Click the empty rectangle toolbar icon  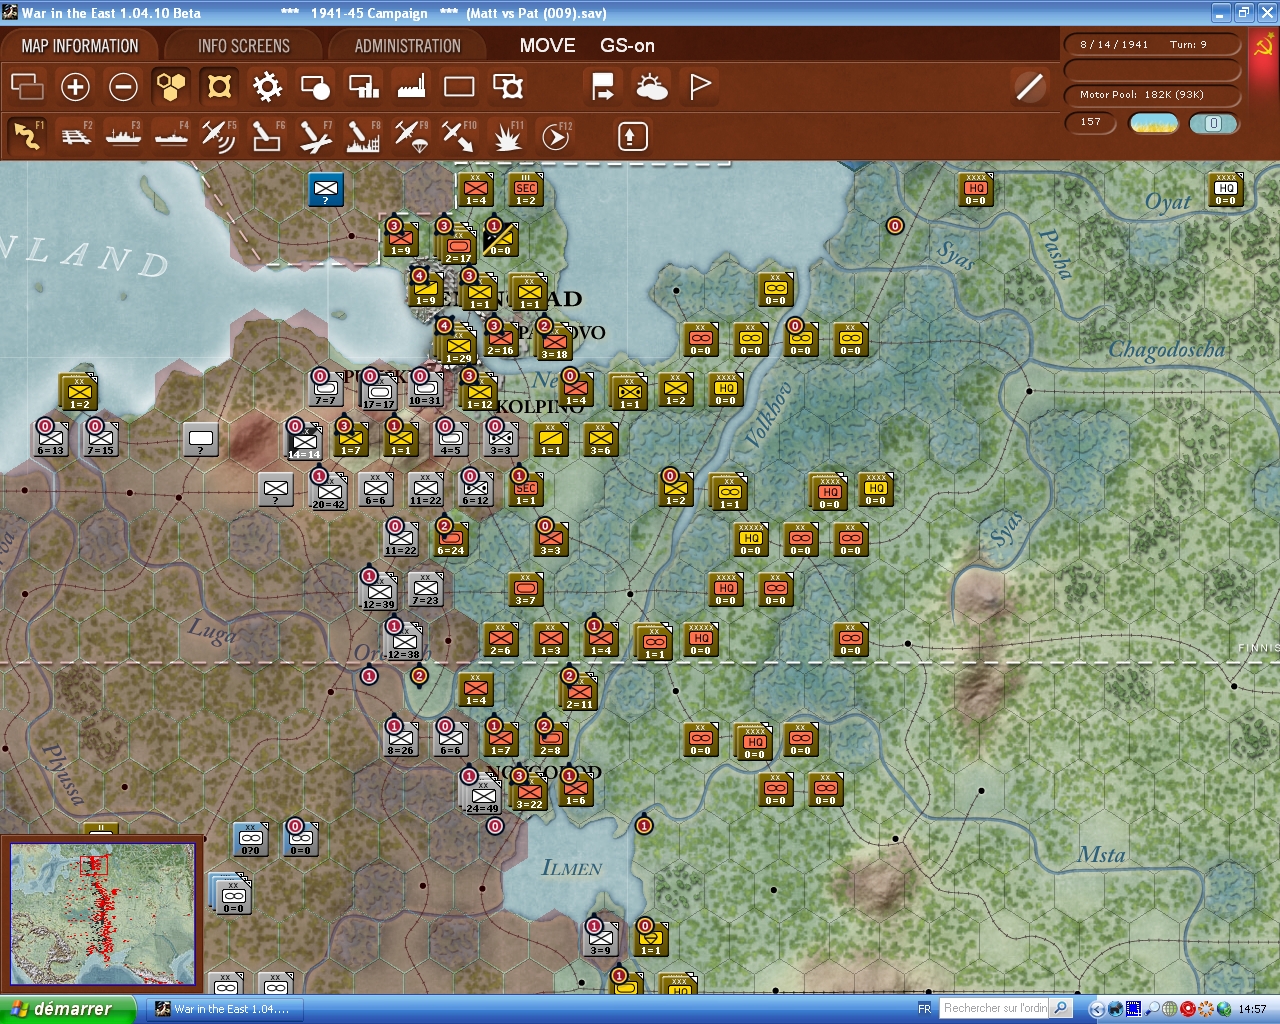coord(459,87)
